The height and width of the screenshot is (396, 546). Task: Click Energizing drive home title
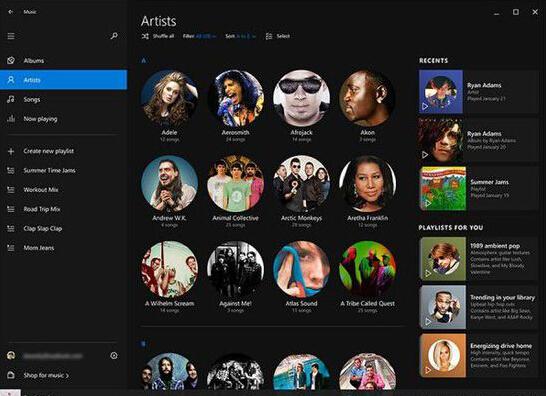501,346
